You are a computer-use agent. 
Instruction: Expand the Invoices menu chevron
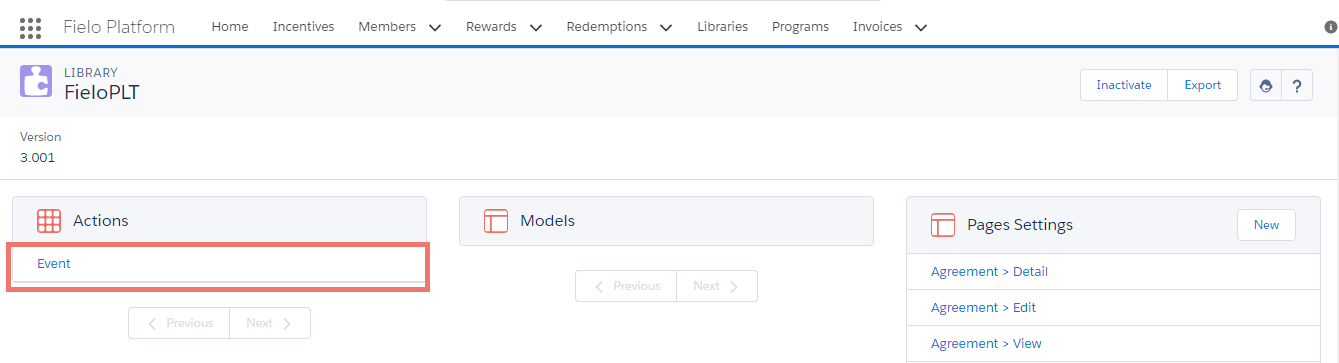(x=921, y=28)
